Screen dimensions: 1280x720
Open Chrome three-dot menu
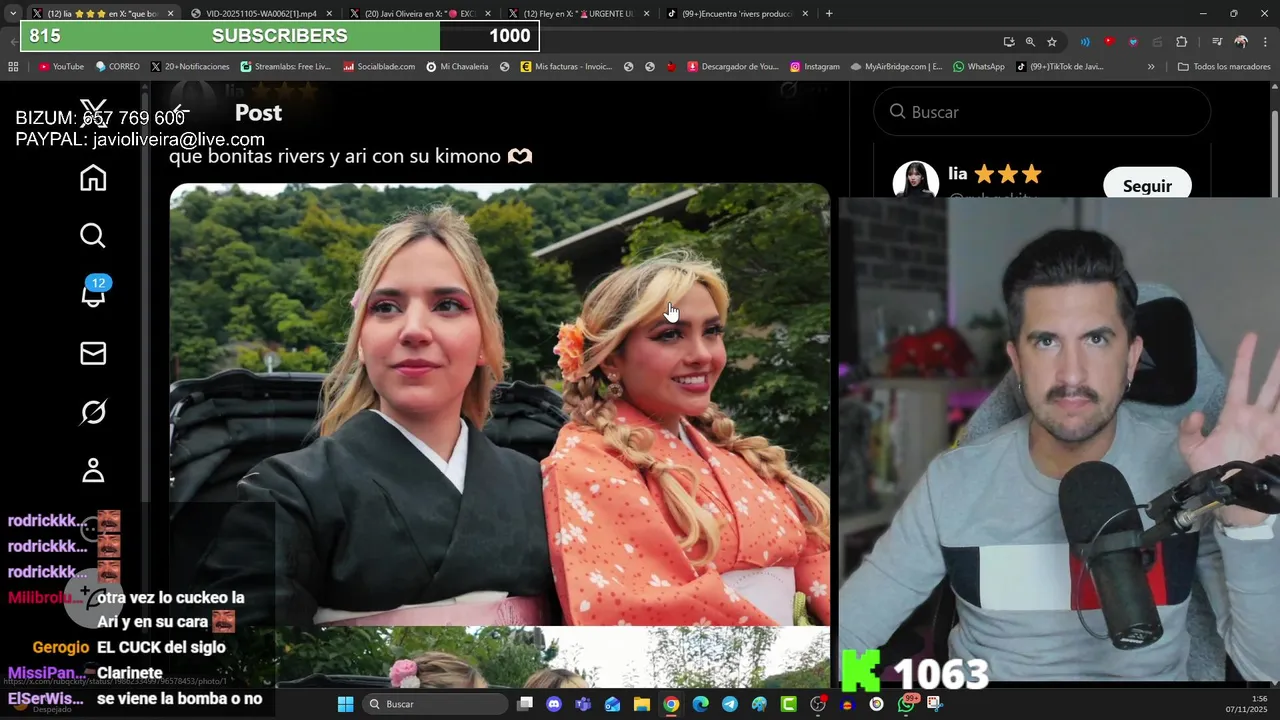[1265, 42]
